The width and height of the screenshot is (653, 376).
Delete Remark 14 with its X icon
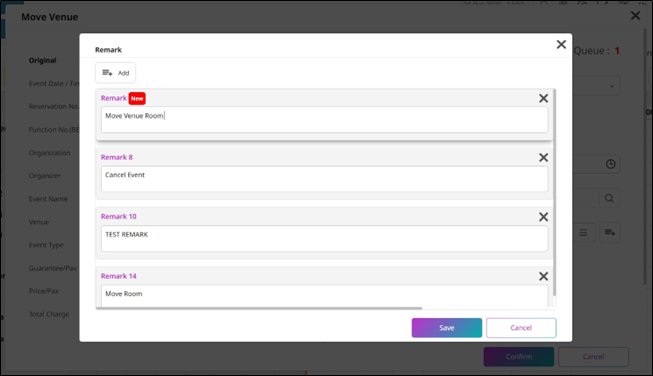(x=543, y=276)
